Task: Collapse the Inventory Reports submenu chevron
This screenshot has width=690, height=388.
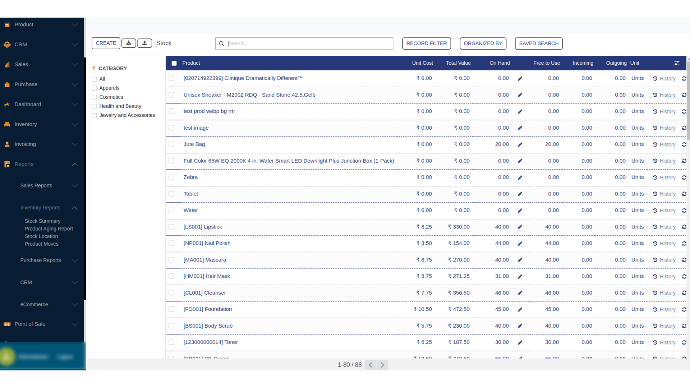Action: (x=75, y=208)
